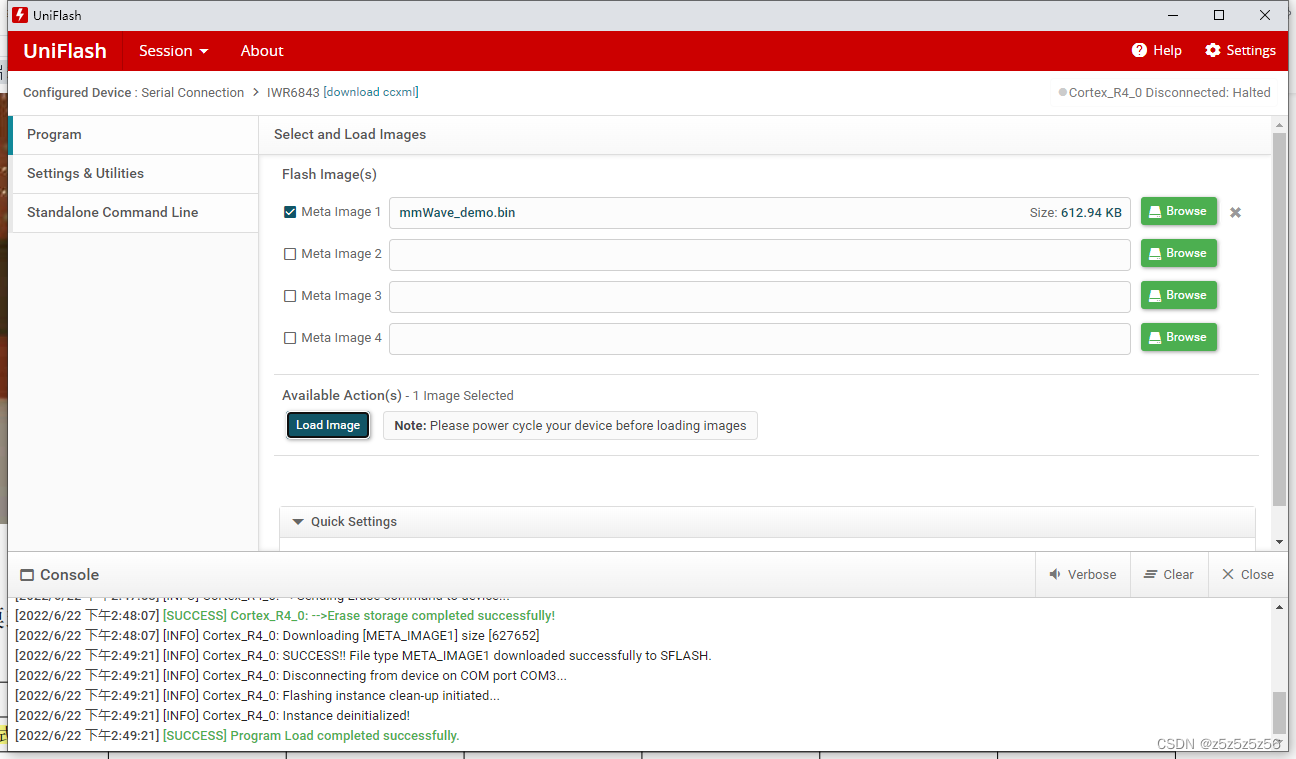Close the UniFlash window

pos(1266,15)
